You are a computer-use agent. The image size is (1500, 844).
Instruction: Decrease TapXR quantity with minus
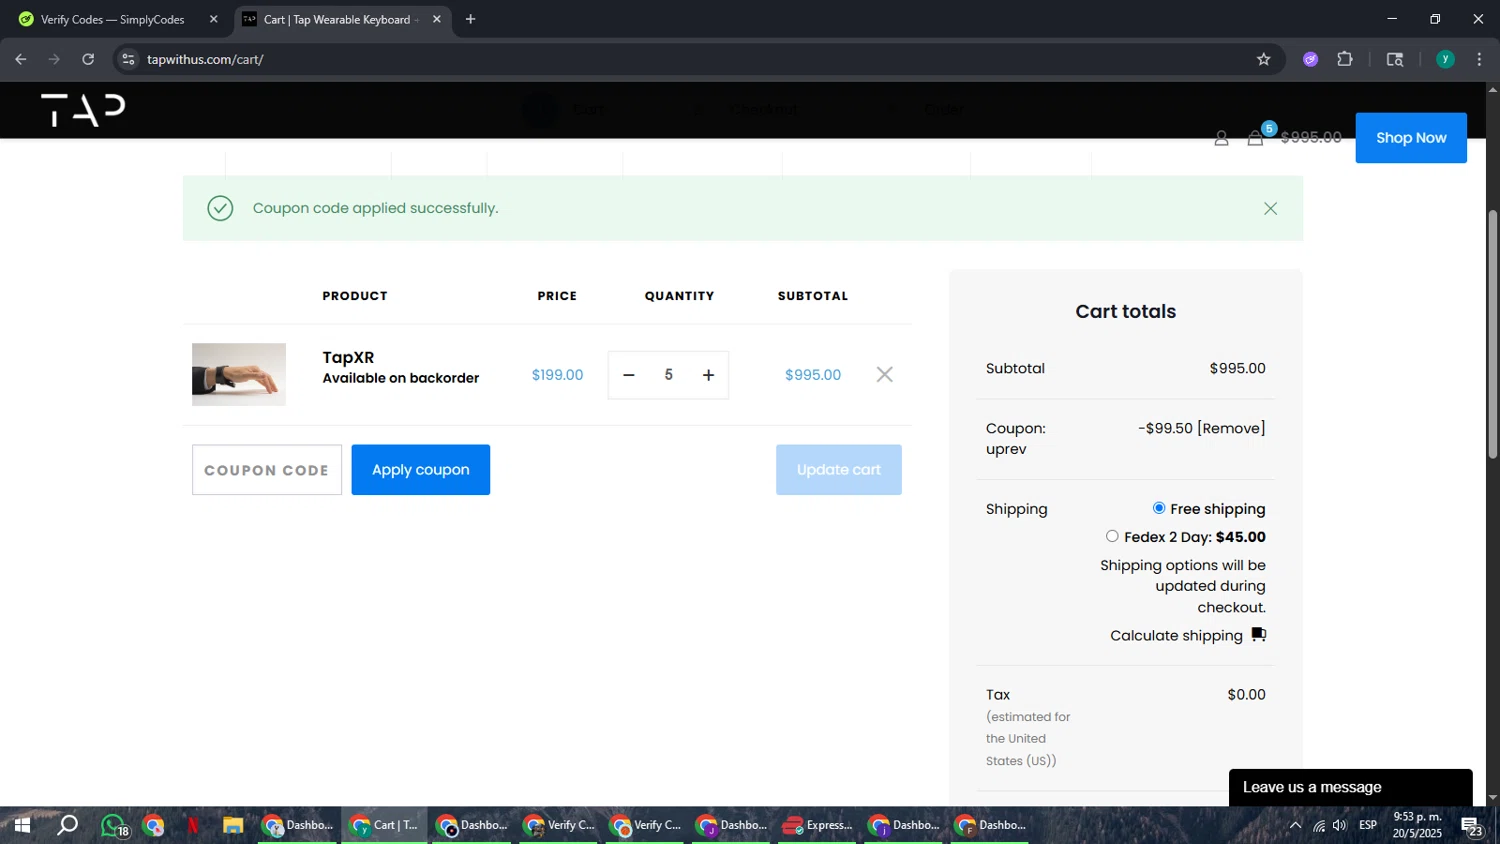(629, 375)
